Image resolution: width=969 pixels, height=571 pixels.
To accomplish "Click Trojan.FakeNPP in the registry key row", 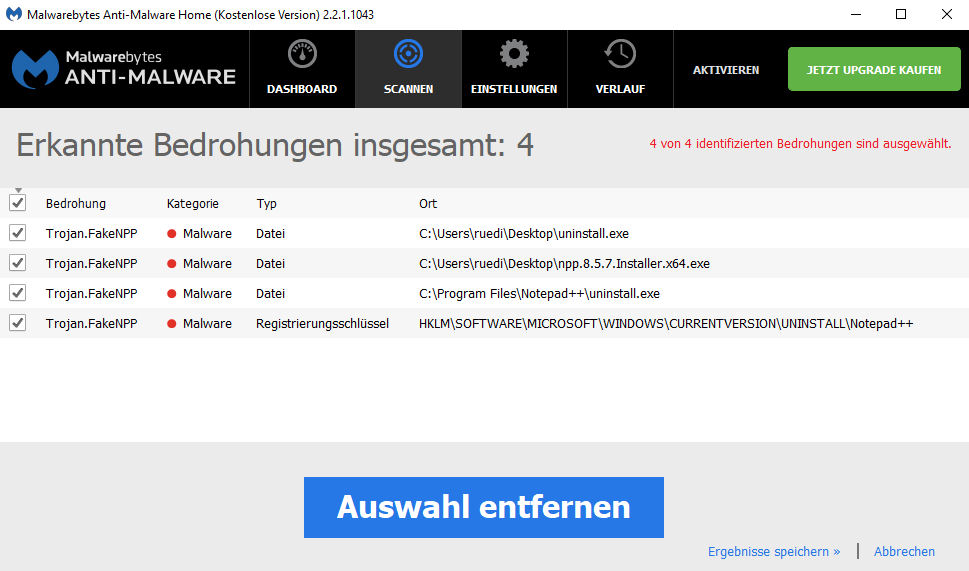I will (x=91, y=323).
